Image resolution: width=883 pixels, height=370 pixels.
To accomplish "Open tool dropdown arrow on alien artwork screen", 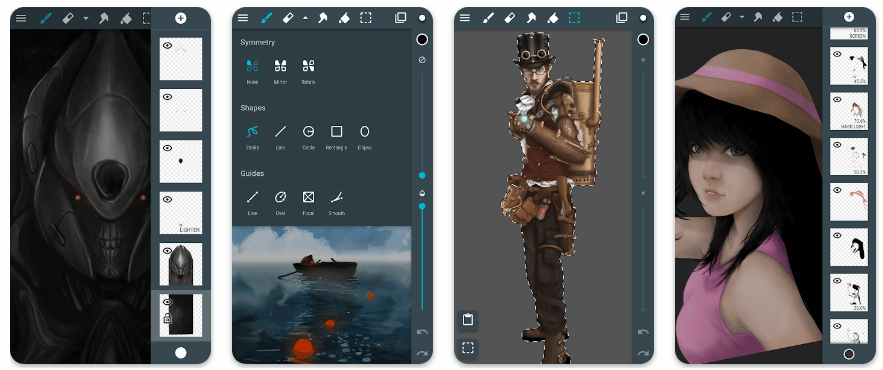I will coord(86,18).
